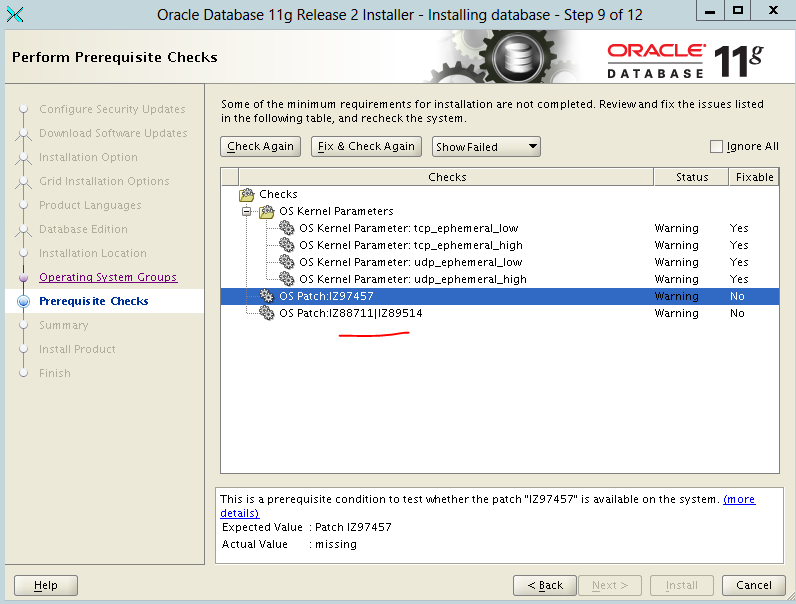796x604 pixels.
Task: Open Operating System Groups step link
Action: pyautogui.click(x=108, y=277)
